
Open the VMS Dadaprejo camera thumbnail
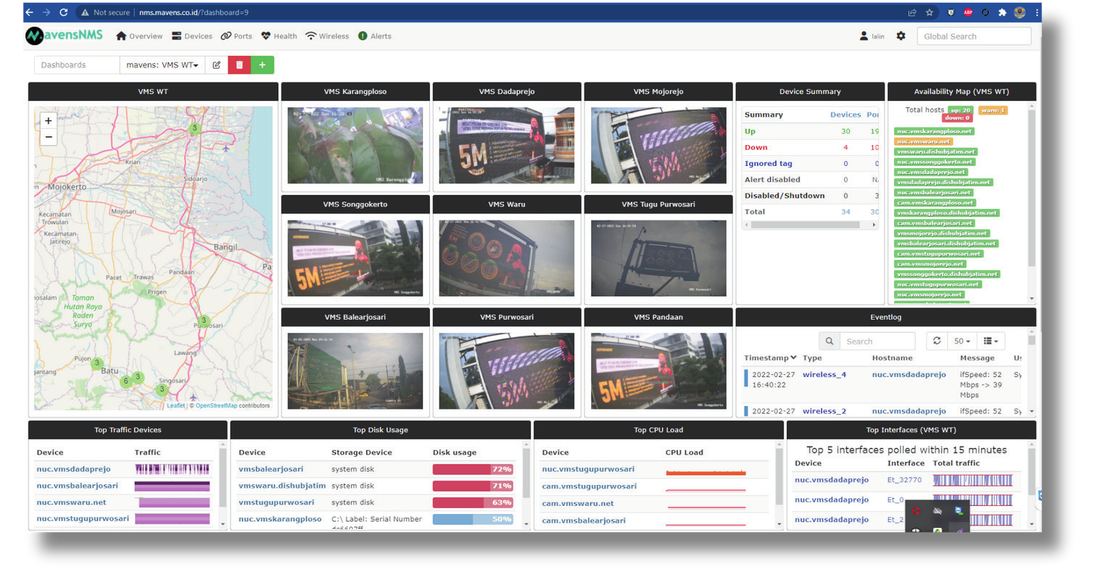click(507, 145)
